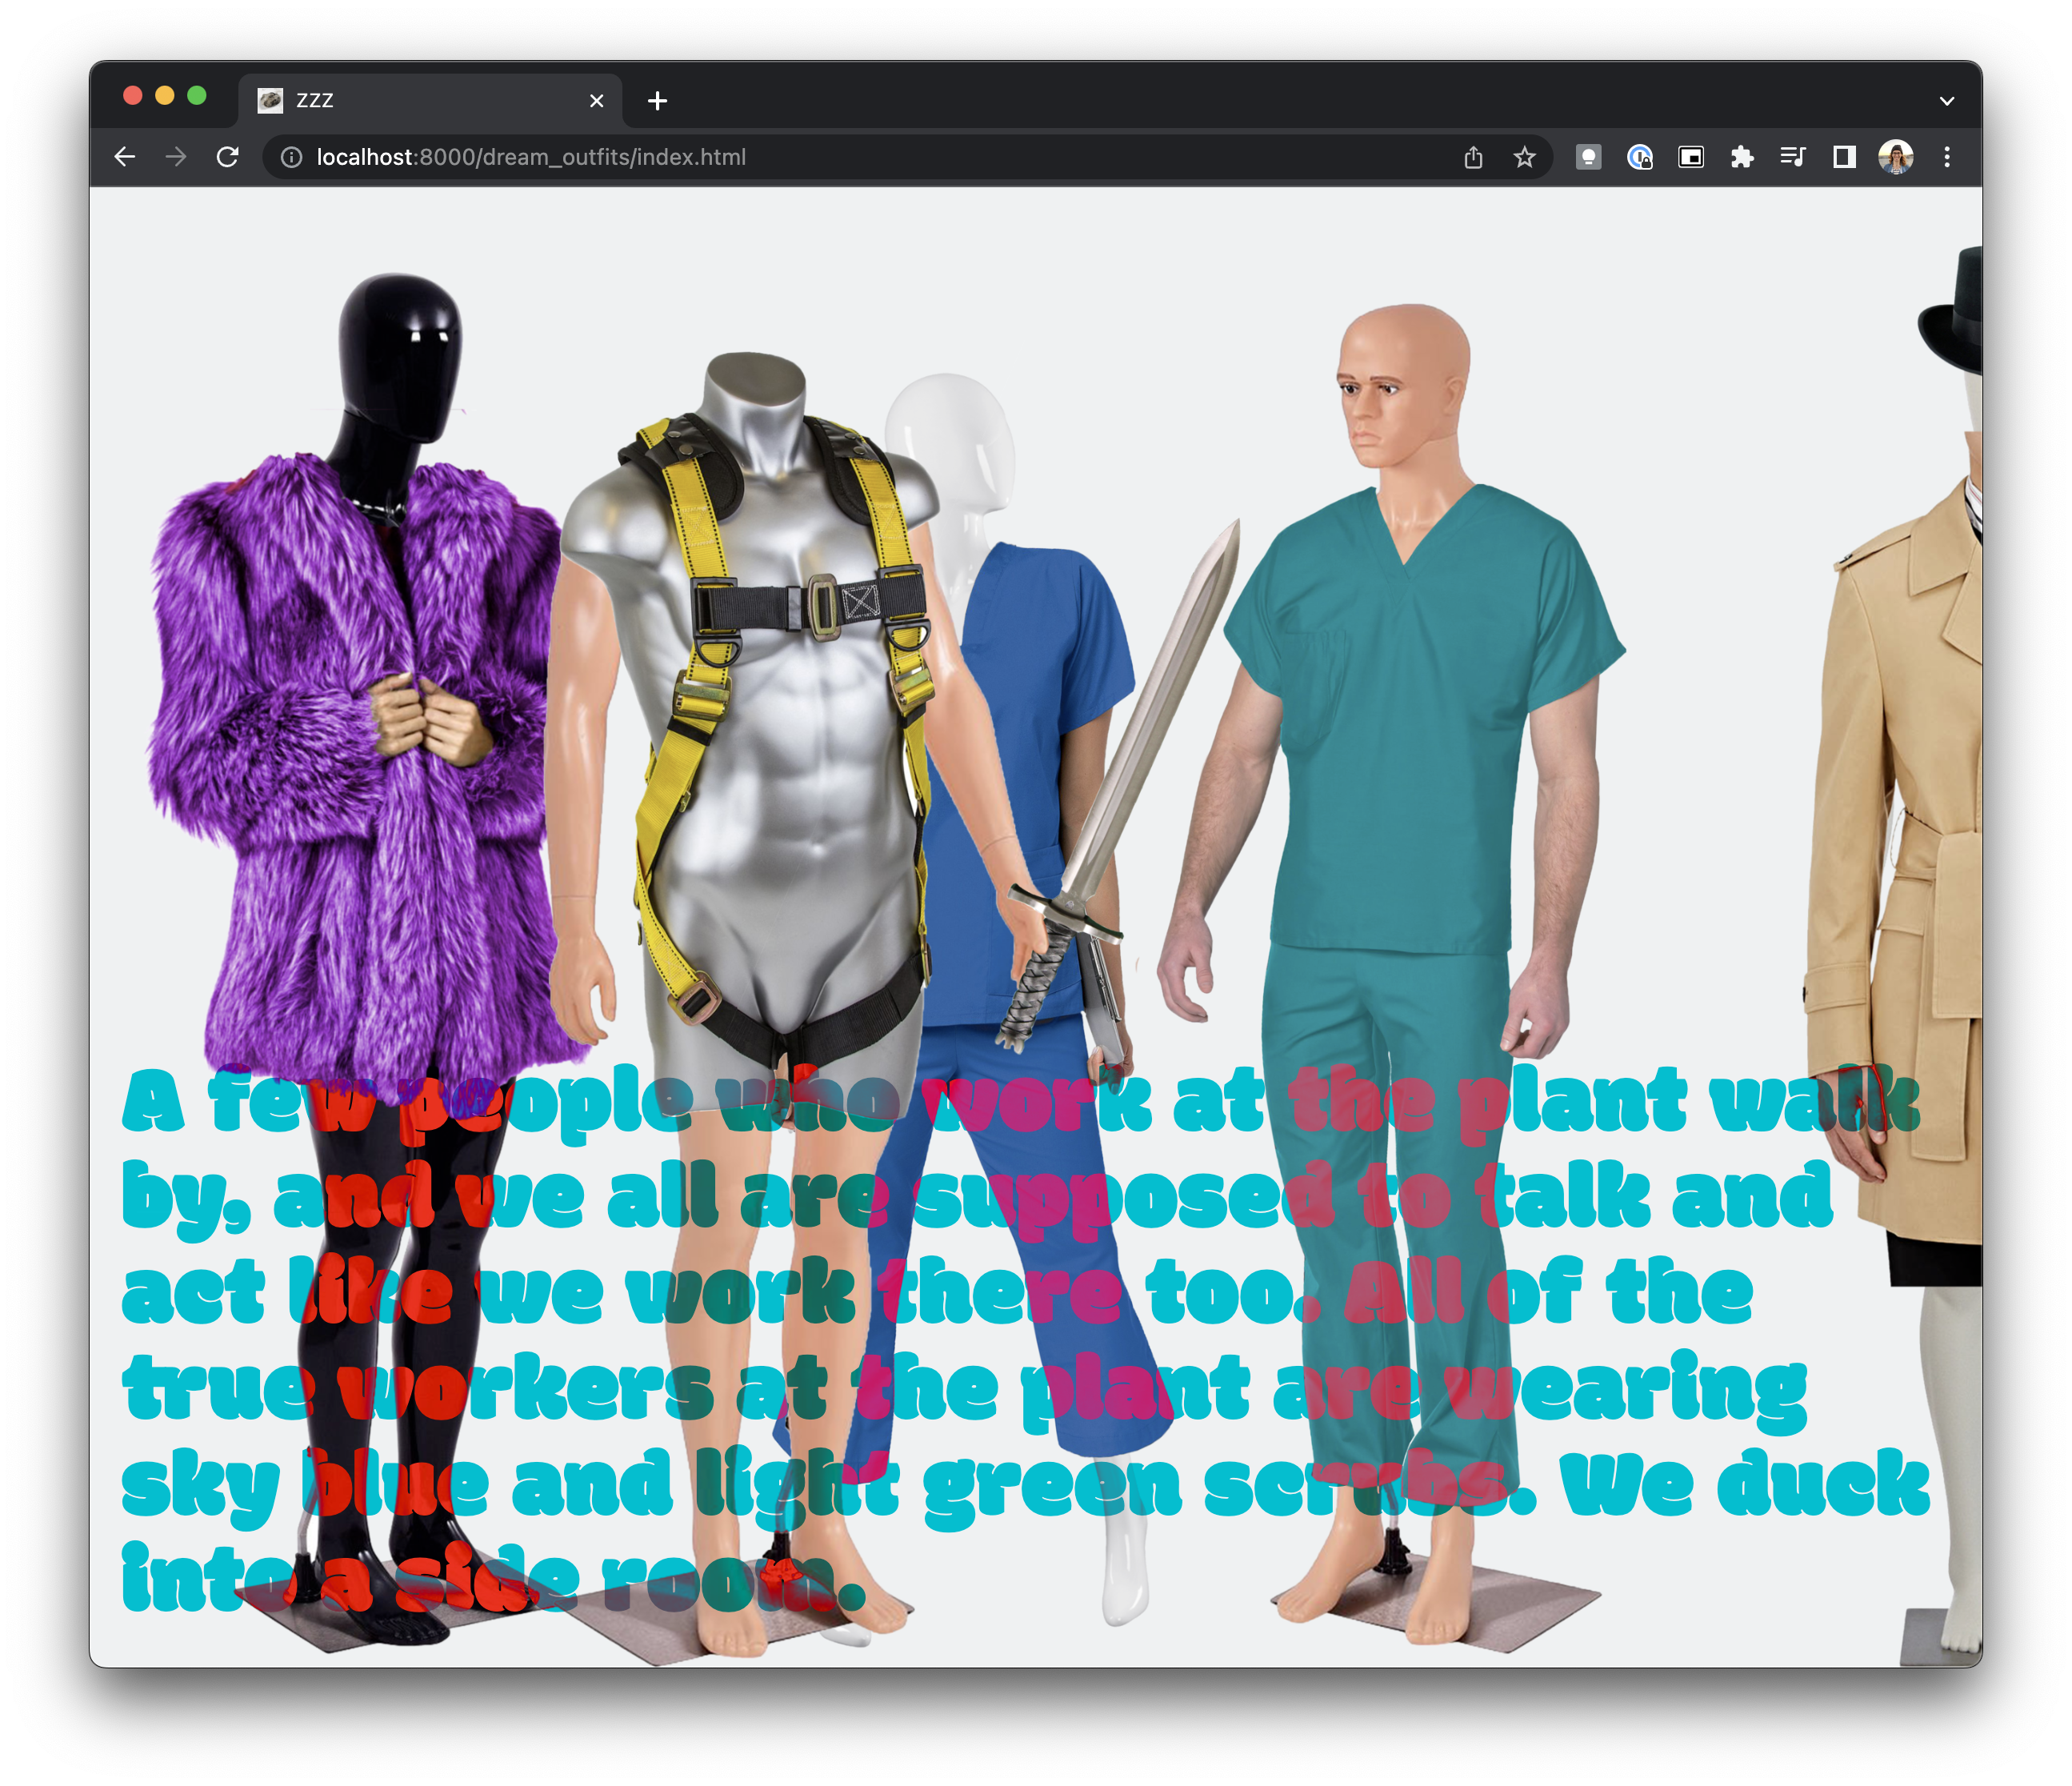Screen dimensions: 2072x1786
Task: Click the ZZZ tab favicon
Action: pos(270,100)
